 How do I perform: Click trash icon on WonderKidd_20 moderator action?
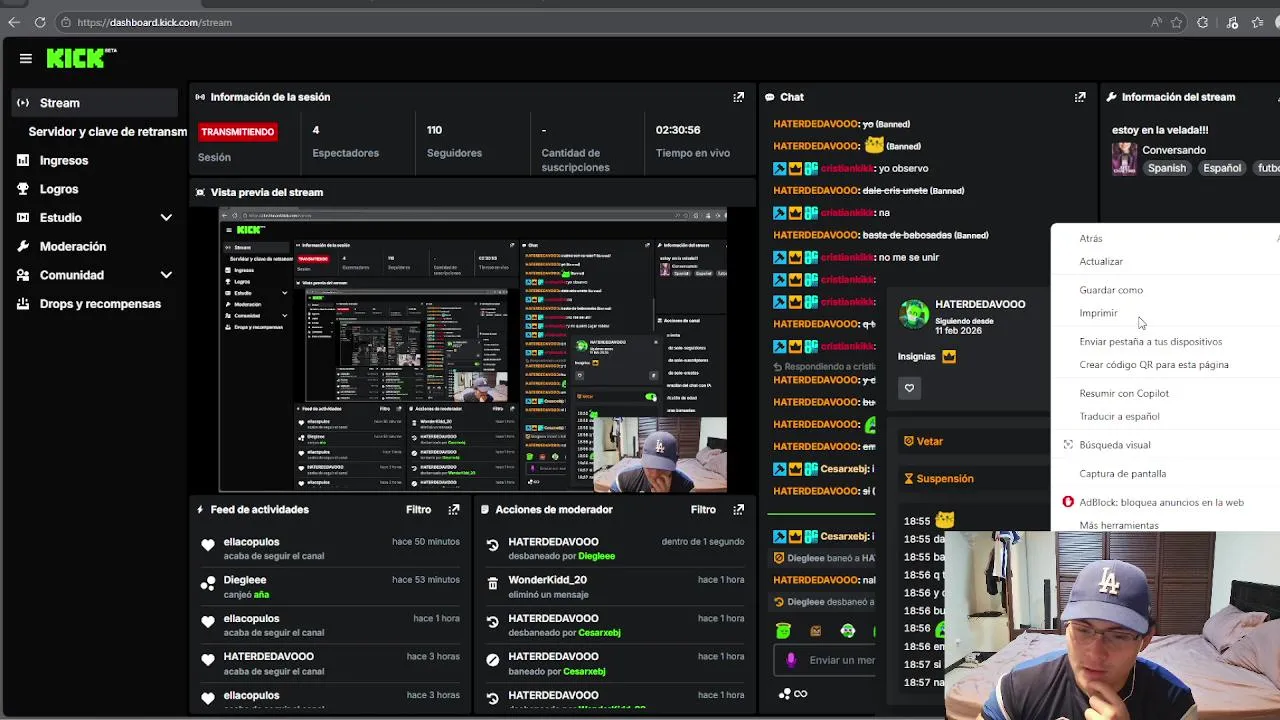pos(492,584)
